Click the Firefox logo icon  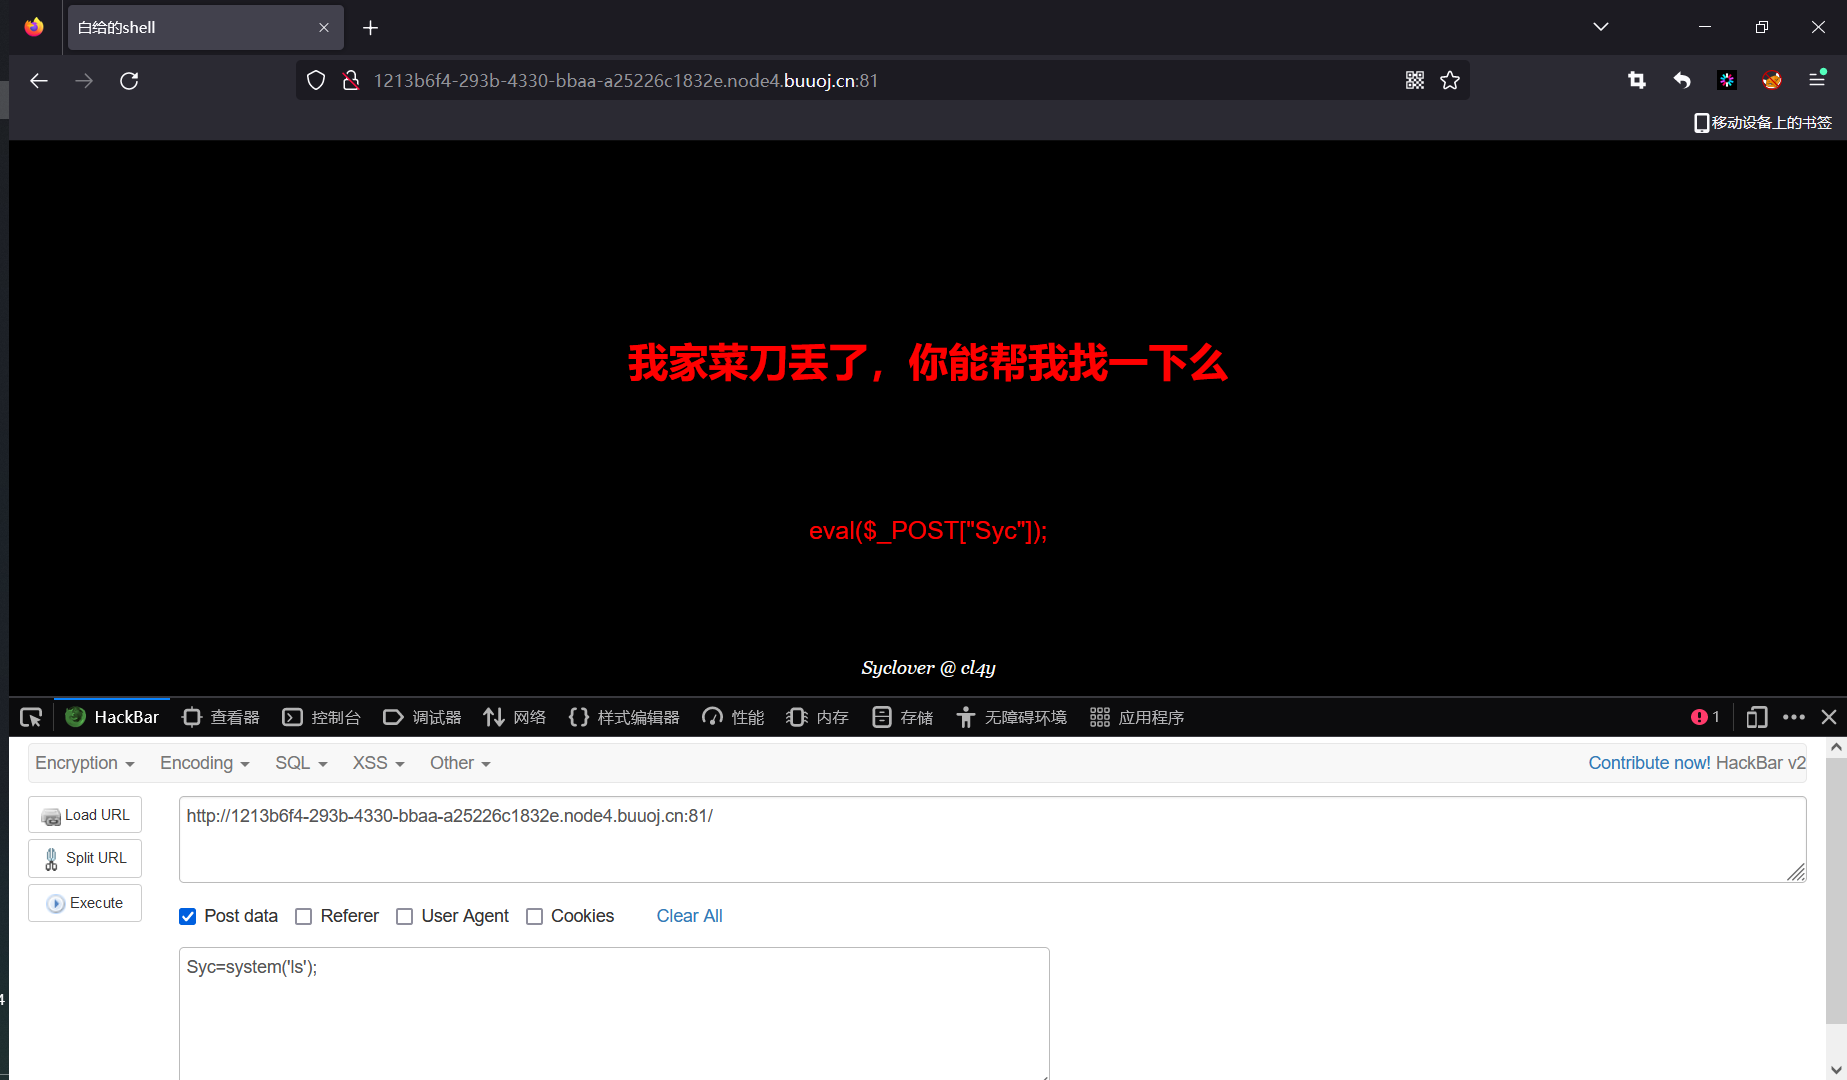[34, 27]
